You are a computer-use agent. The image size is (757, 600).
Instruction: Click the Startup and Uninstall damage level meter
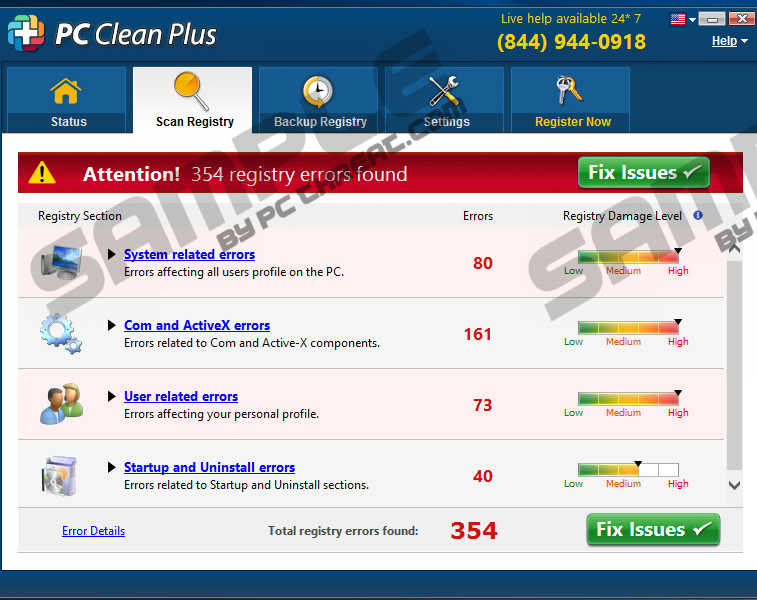pyautogui.click(x=628, y=469)
